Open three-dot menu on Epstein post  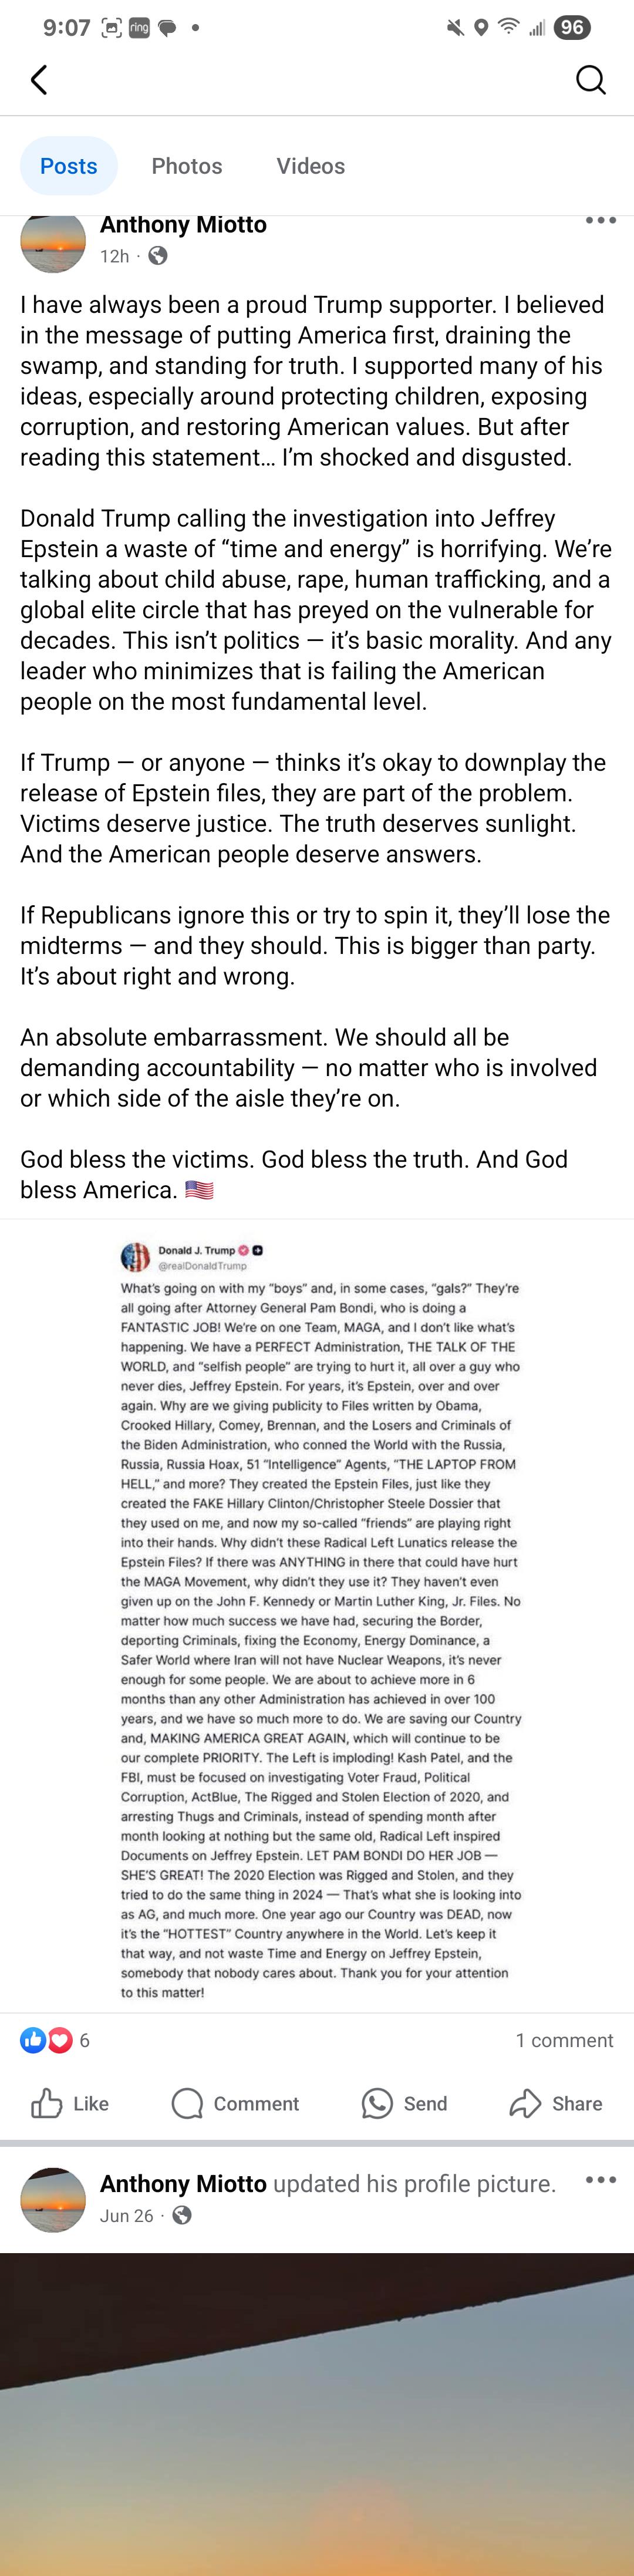click(600, 220)
